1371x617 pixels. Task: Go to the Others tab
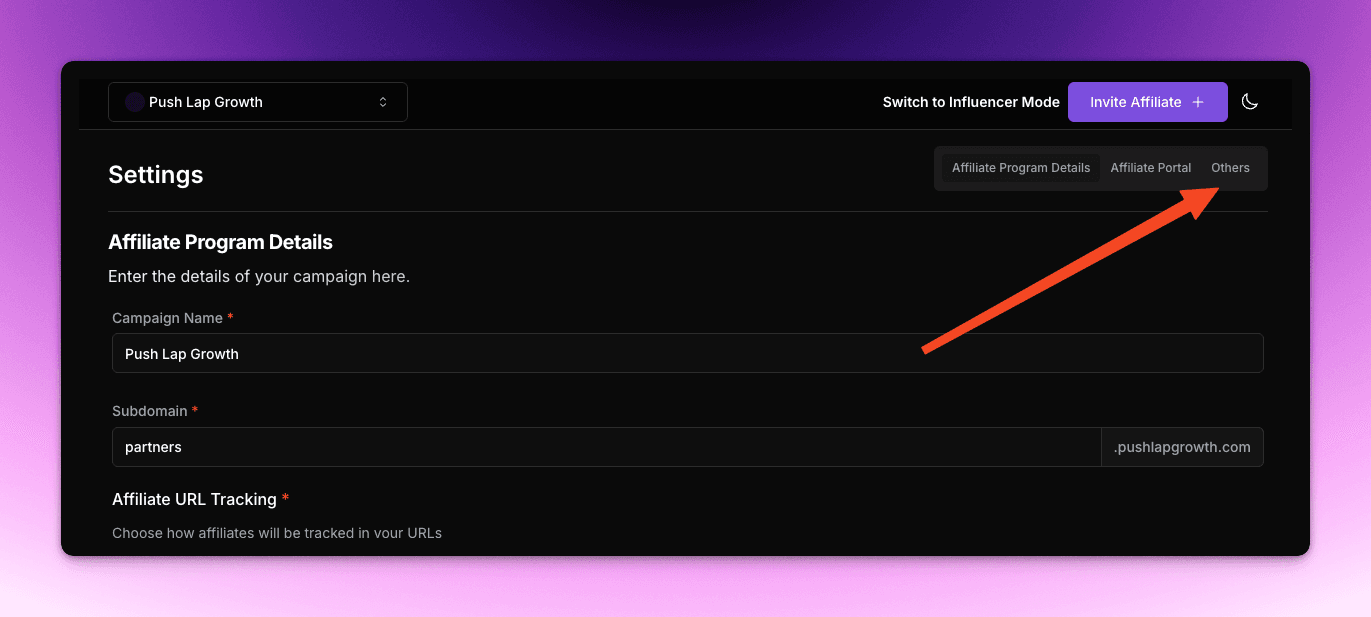pos(1230,168)
